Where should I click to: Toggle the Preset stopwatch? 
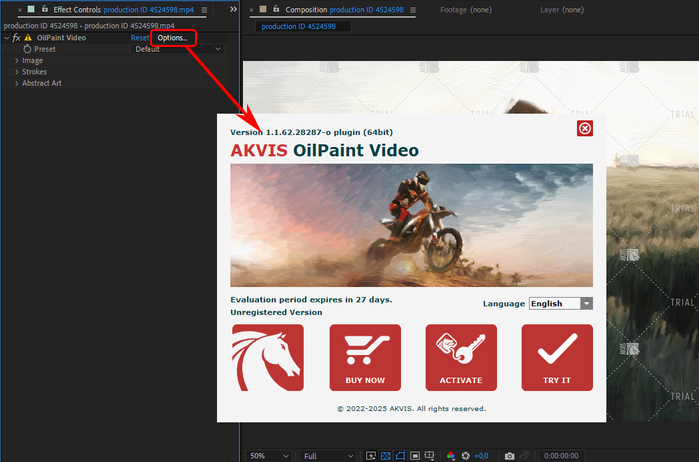pyautogui.click(x=27, y=49)
